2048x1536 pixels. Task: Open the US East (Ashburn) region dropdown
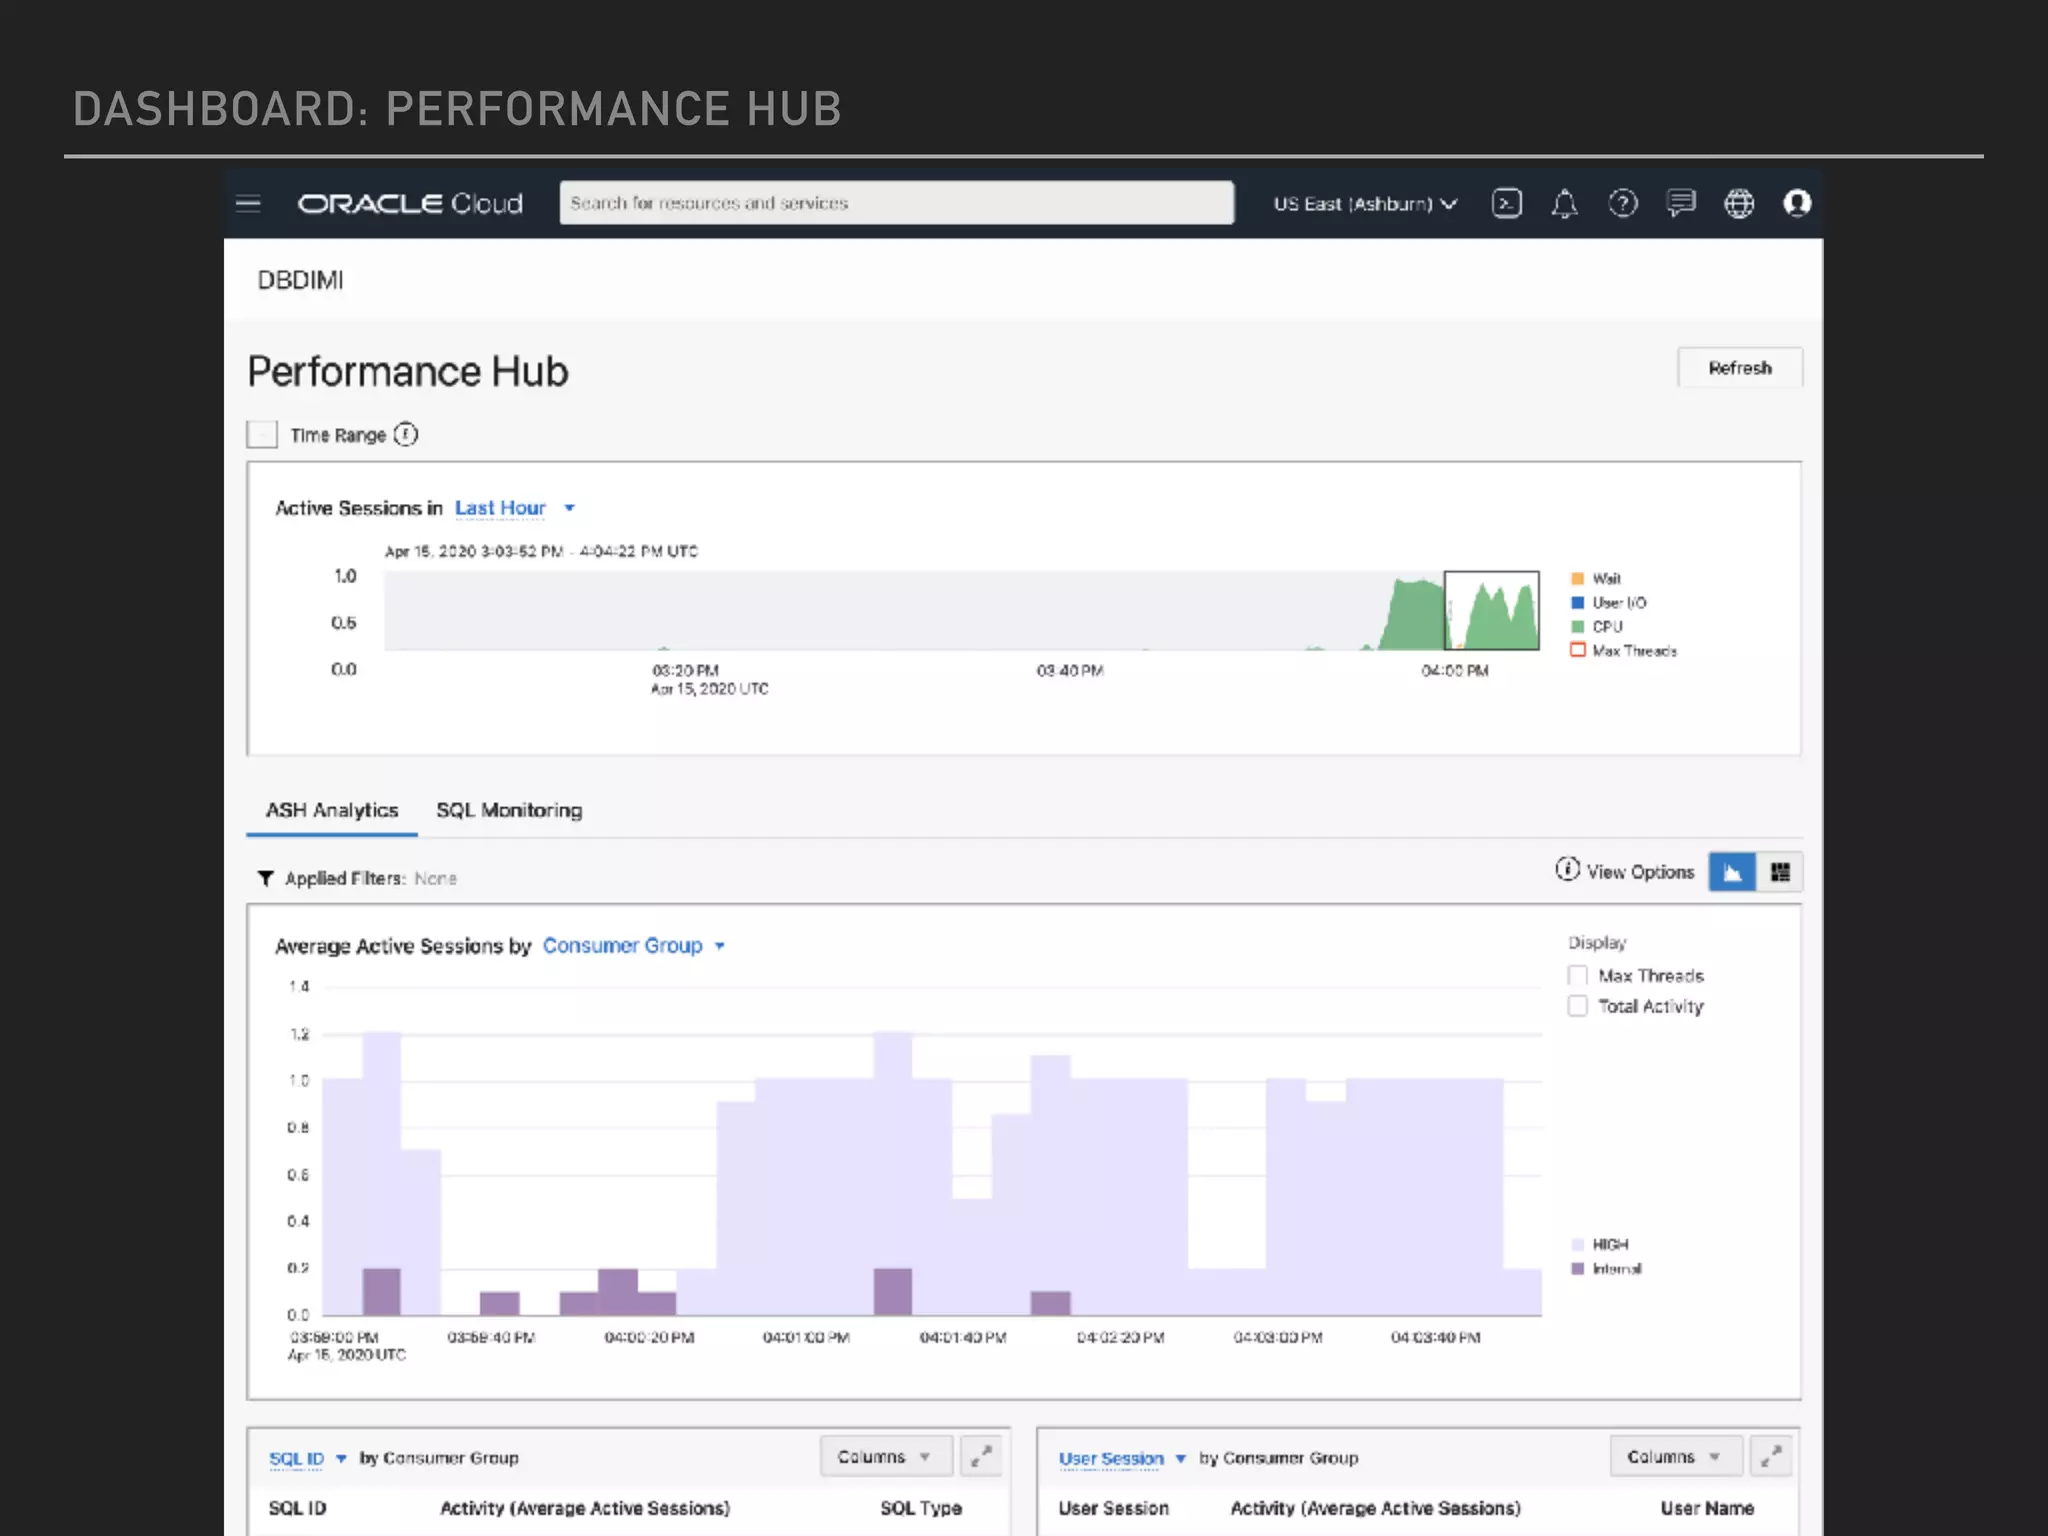[x=1364, y=204]
